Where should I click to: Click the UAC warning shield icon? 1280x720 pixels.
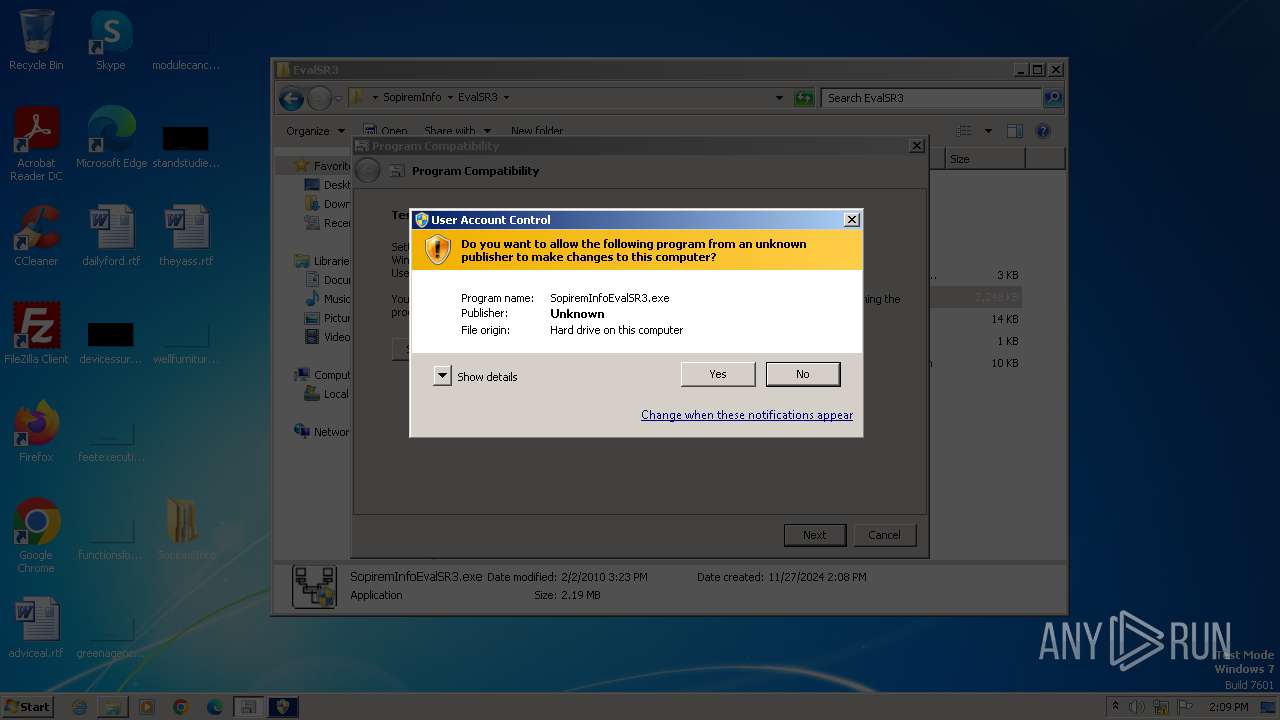(x=438, y=250)
